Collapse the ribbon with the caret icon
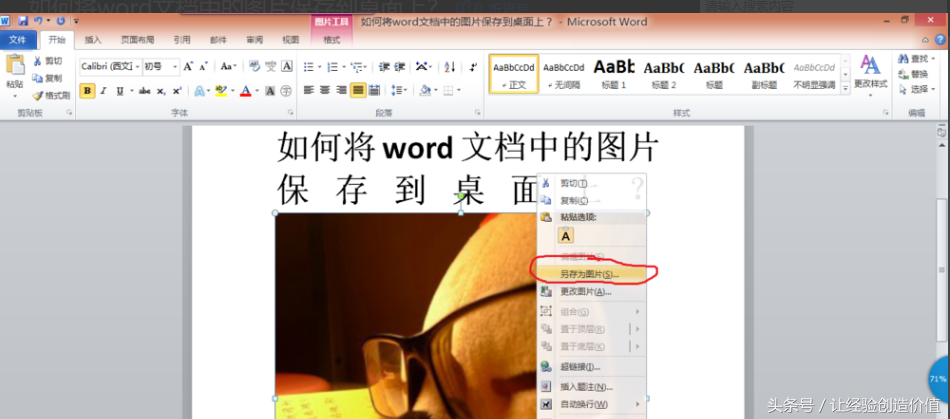The width and height of the screenshot is (950, 419). (925, 40)
